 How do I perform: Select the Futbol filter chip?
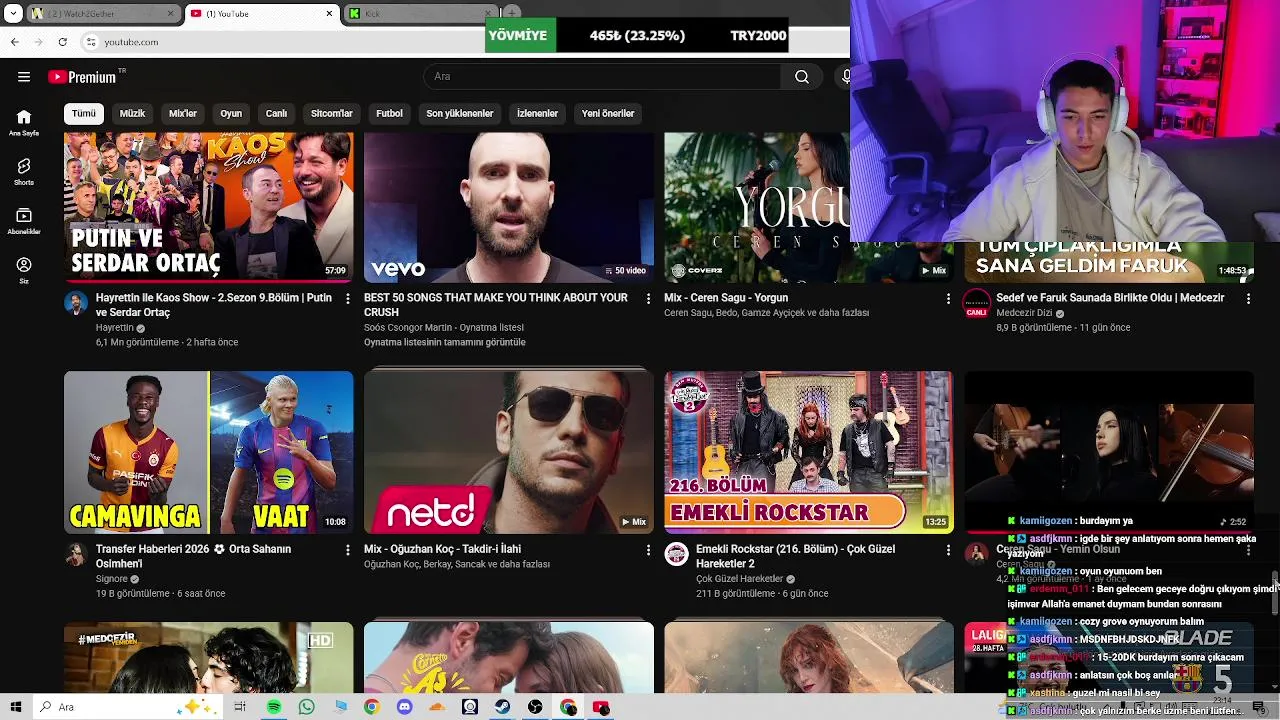coord(389,113)
